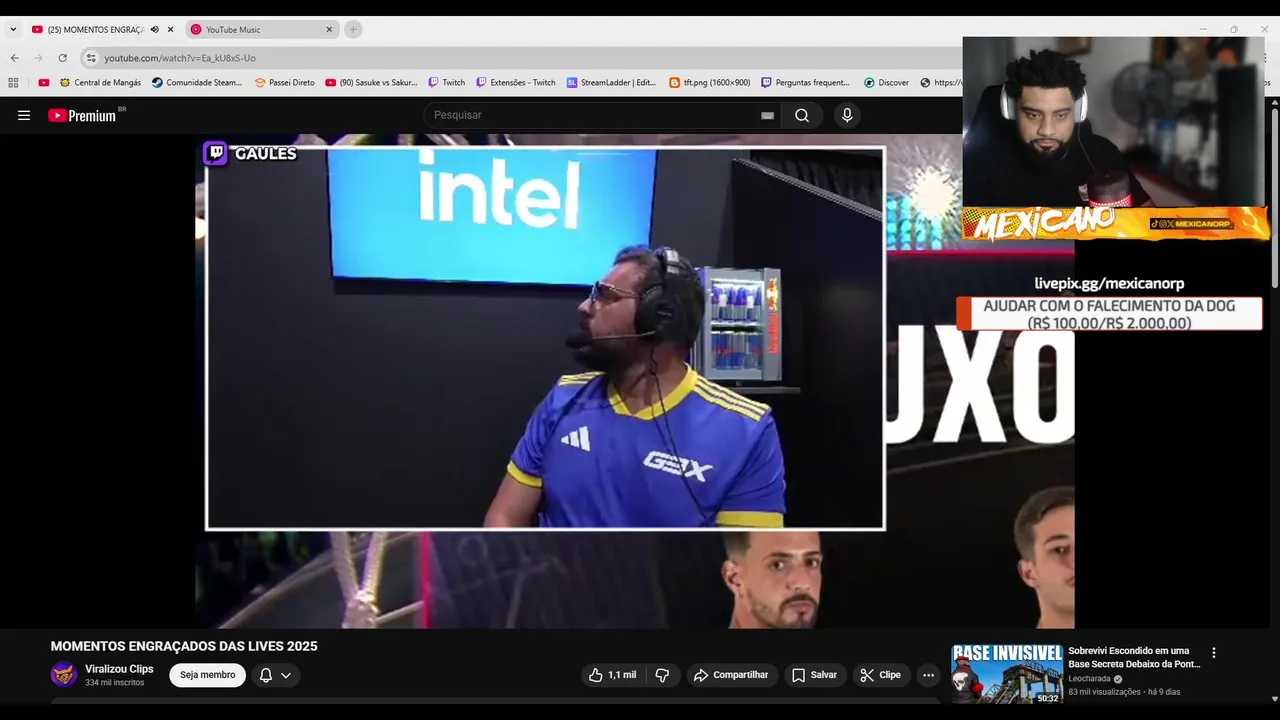Open the YouTube hamburger guide menu

24,115
